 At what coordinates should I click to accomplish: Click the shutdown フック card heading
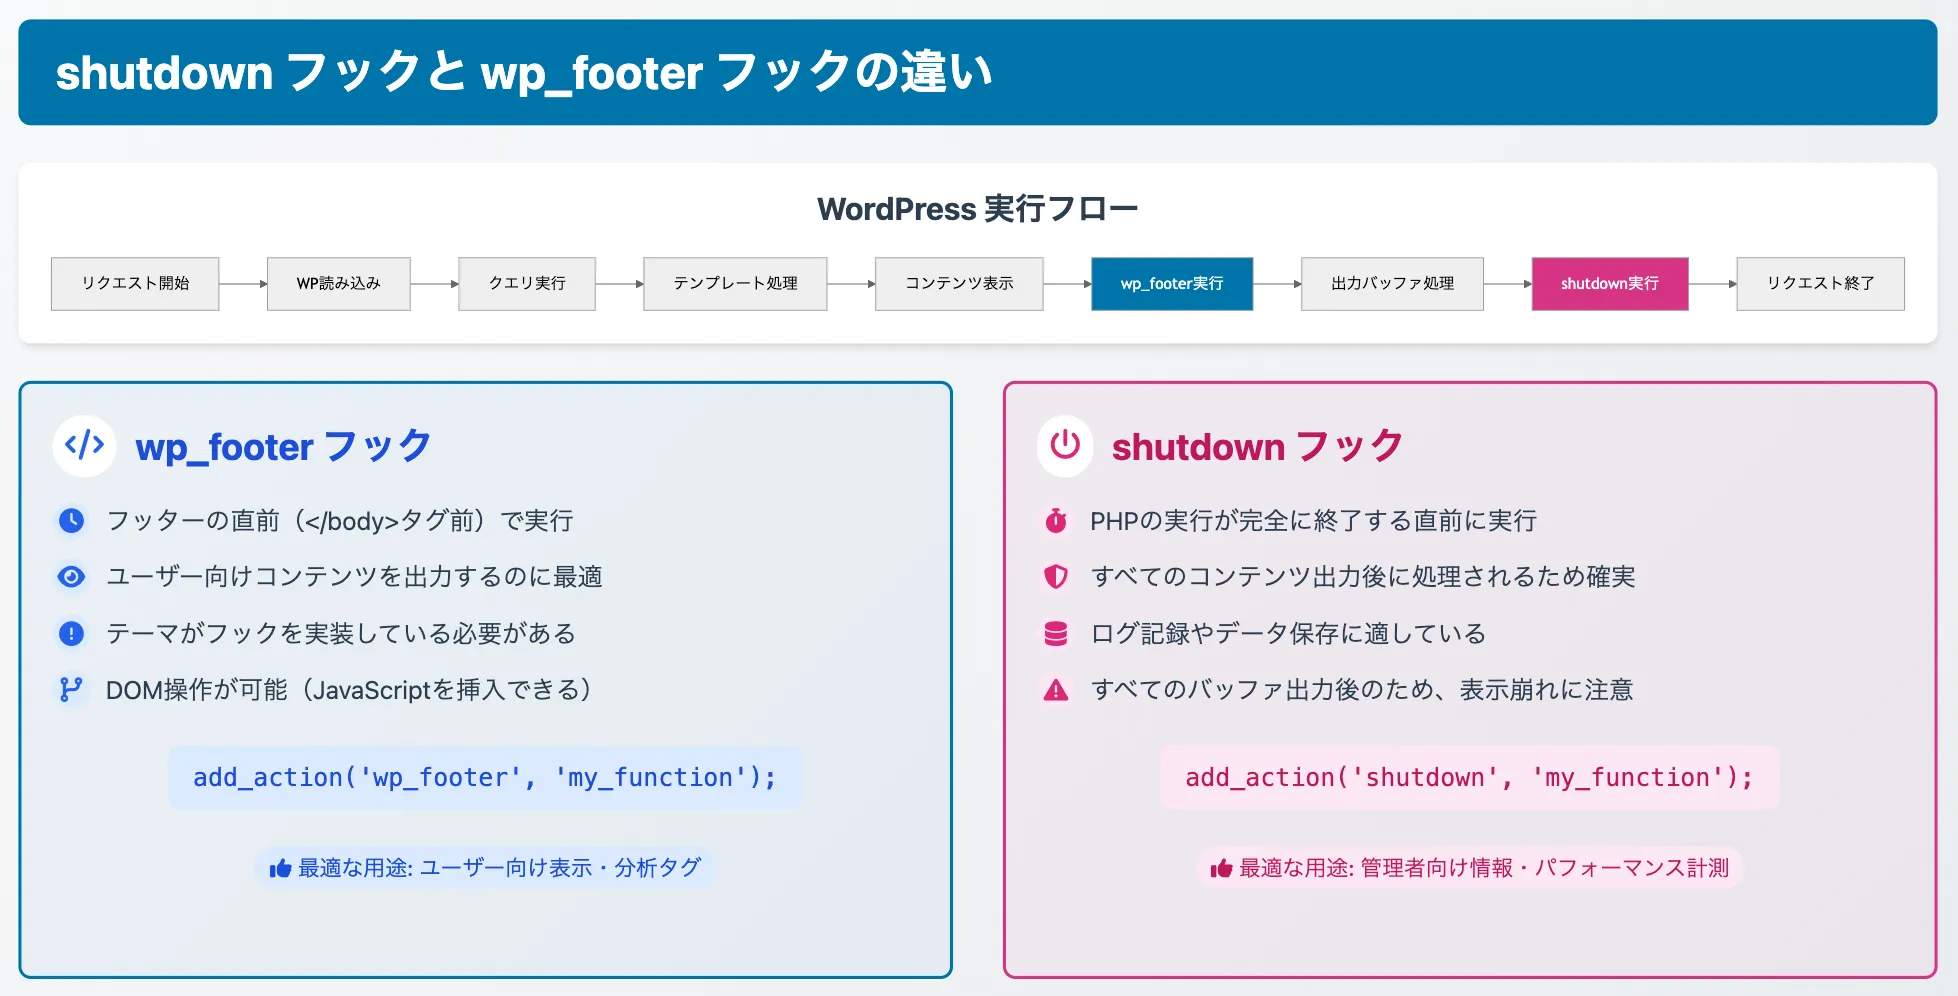point(1258,446)
